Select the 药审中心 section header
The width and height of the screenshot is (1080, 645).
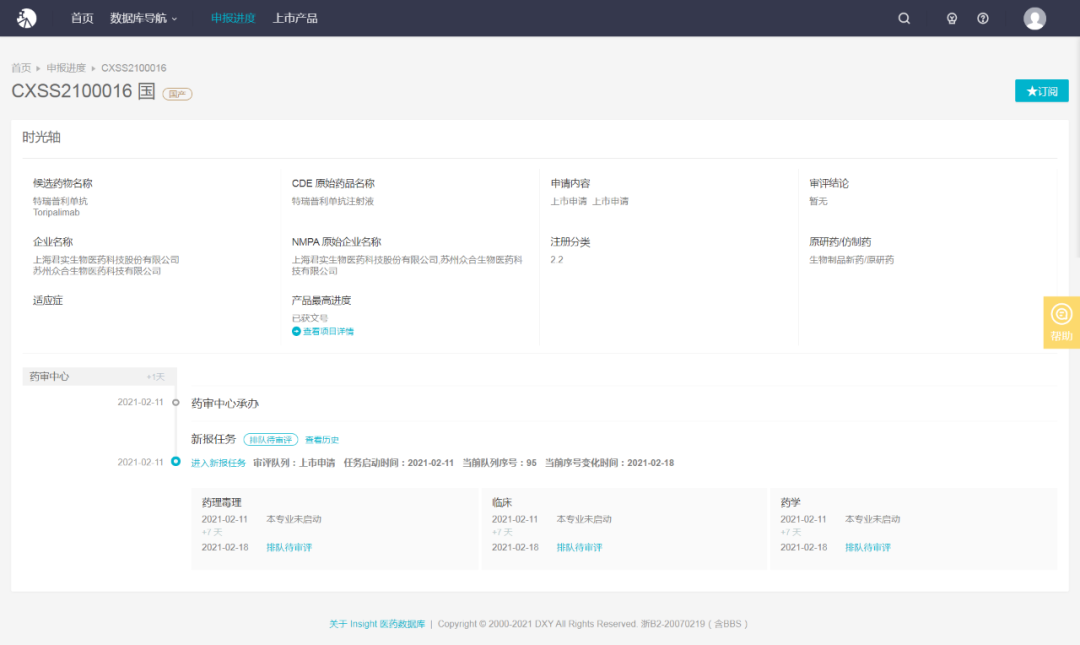click(99, 376)
